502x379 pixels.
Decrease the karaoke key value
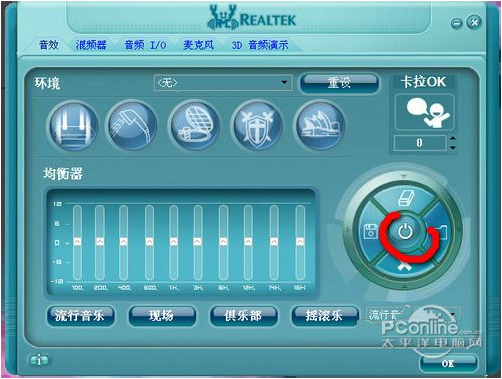click(453, 147)
